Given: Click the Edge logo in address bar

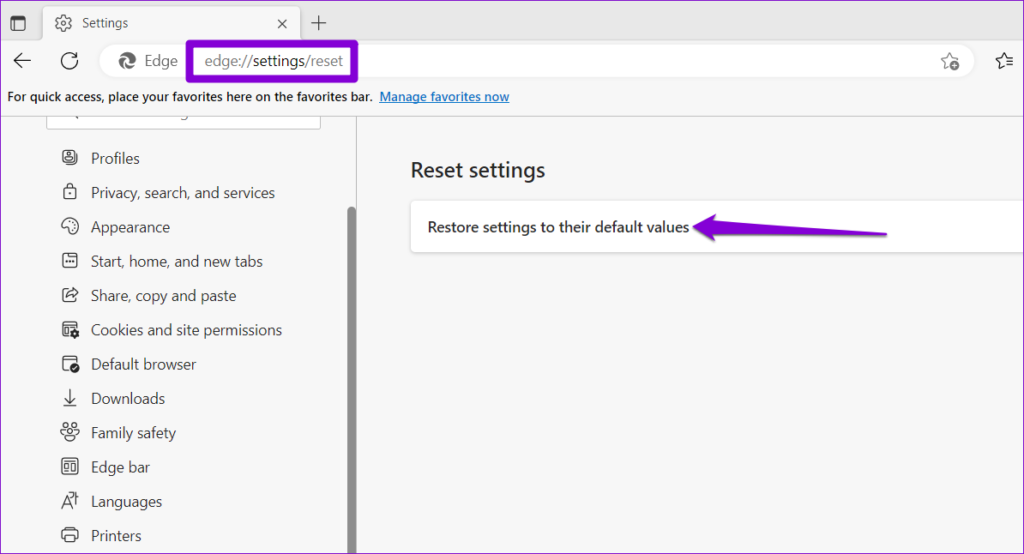Looking at the screenshot, I should pyautogui.click(x=127, y=61).
